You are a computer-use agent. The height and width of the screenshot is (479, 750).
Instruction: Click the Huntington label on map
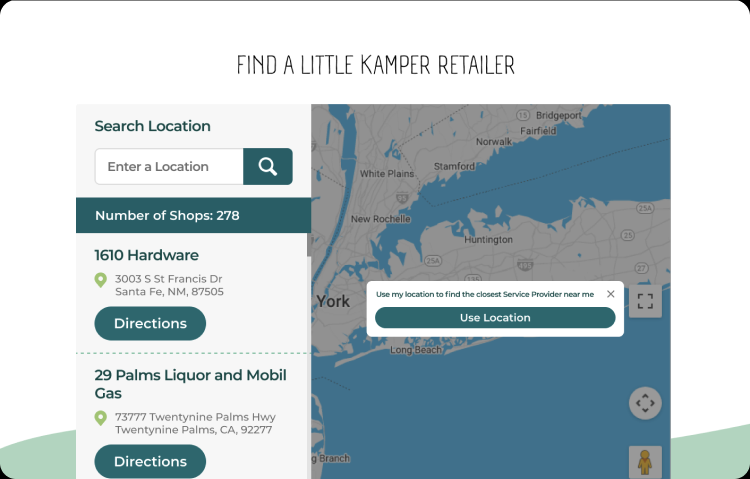coord(488,240)
